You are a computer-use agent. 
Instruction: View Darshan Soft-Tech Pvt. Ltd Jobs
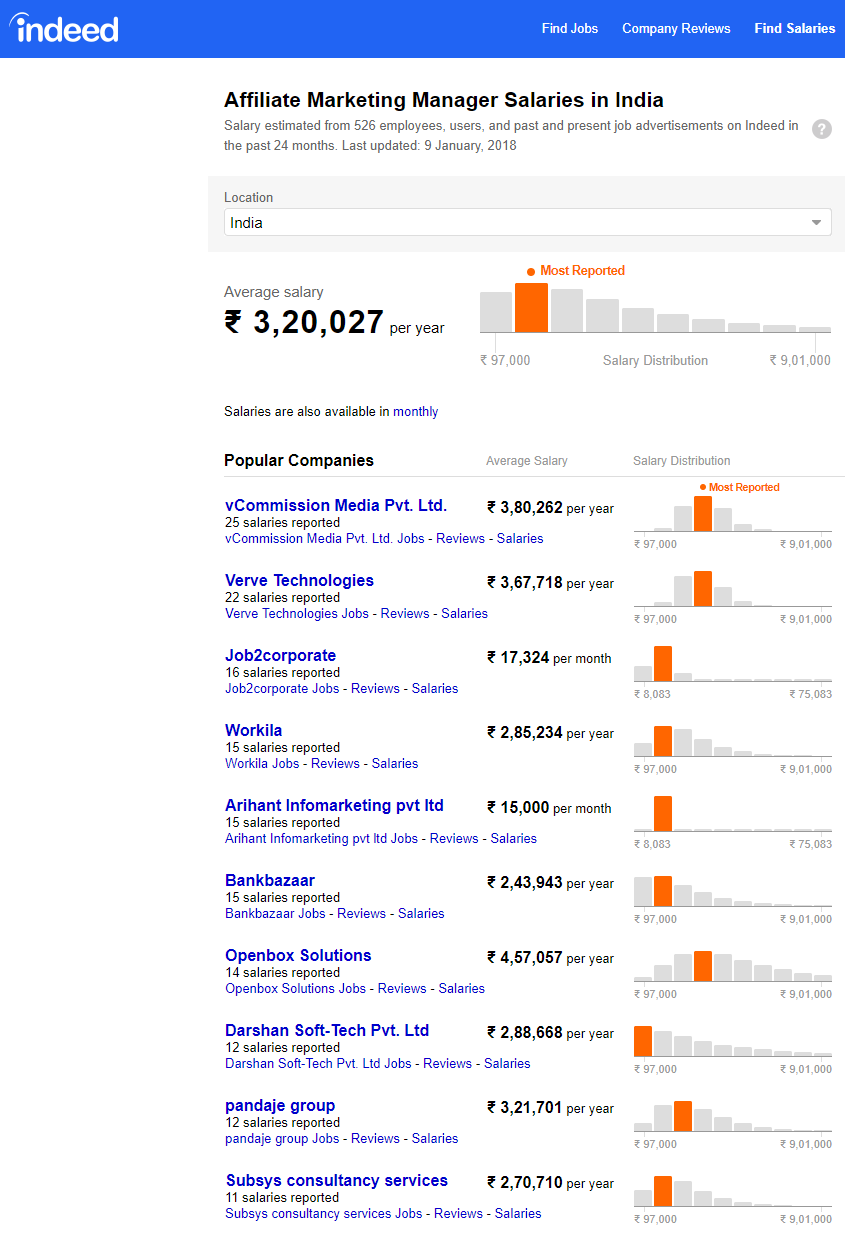coord(318,1063)
